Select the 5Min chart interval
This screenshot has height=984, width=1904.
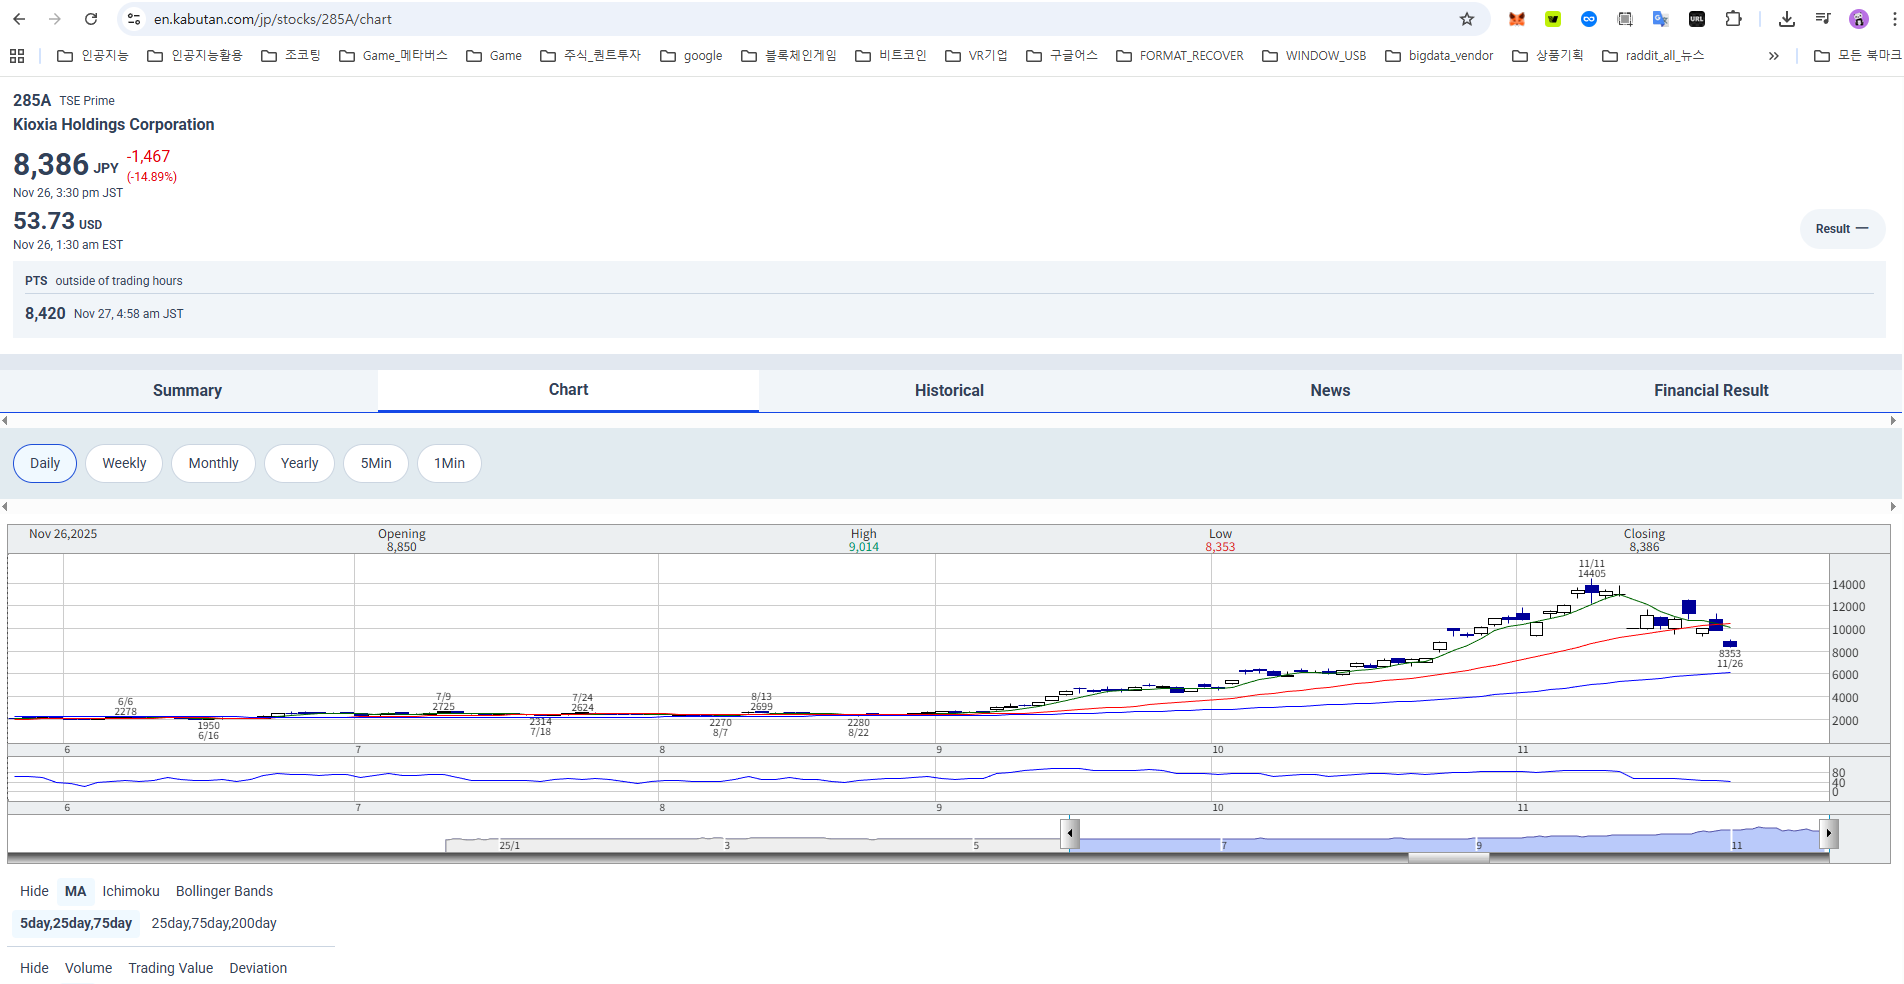click(x=376, y=463)
